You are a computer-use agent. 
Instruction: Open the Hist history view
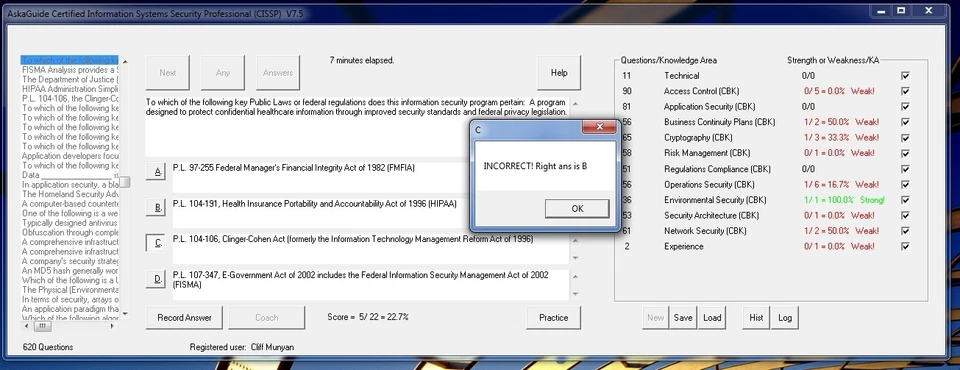tap(756, 317)
